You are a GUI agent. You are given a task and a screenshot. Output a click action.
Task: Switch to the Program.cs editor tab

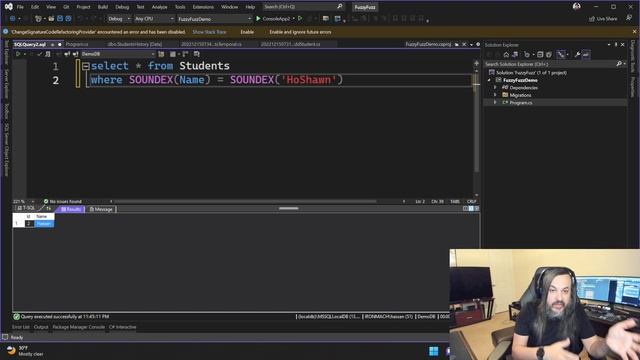coord(77,44)
